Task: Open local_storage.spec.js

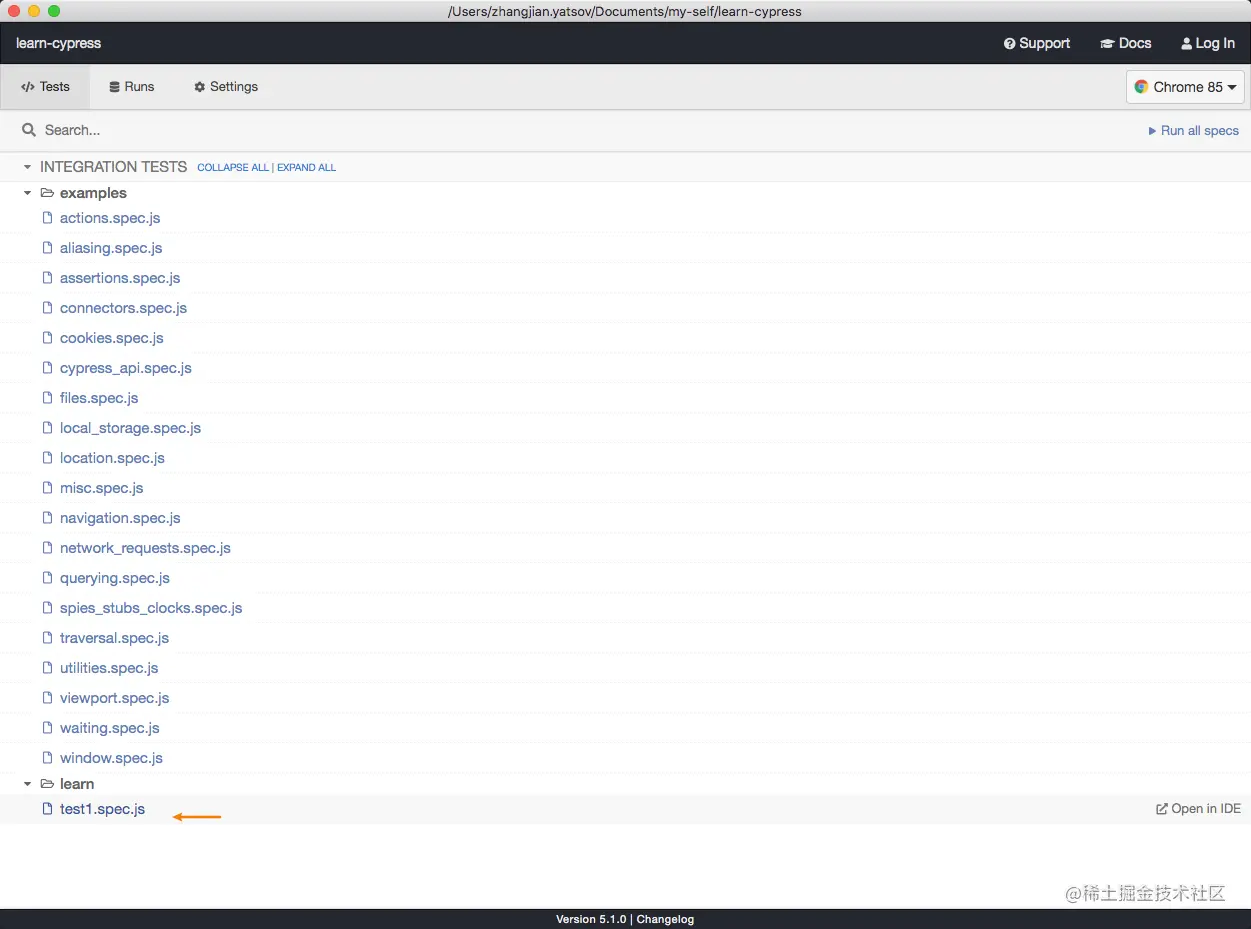Action: click(x=130, y=428)
